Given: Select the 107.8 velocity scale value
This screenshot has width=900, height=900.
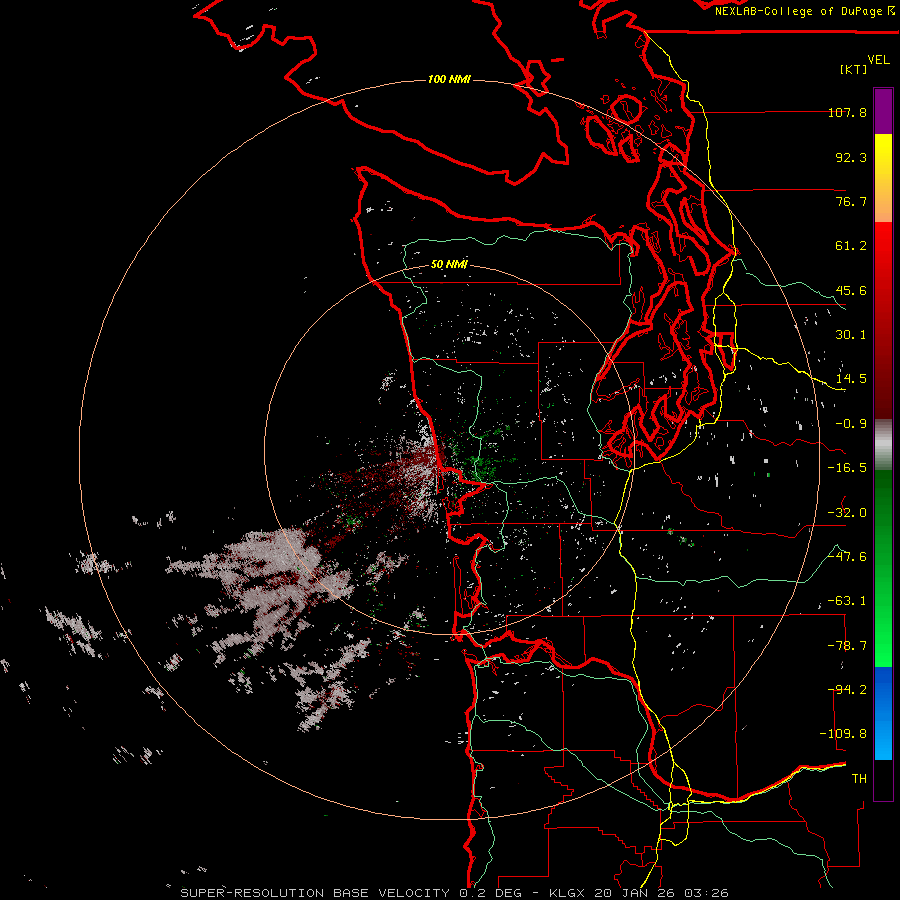Looking at the screenshot, I should tap(847, 112).
